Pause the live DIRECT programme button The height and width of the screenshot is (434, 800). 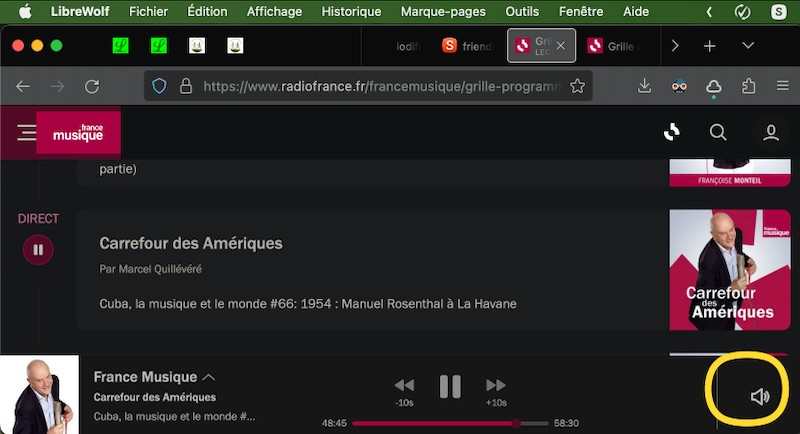click(38, 250)
